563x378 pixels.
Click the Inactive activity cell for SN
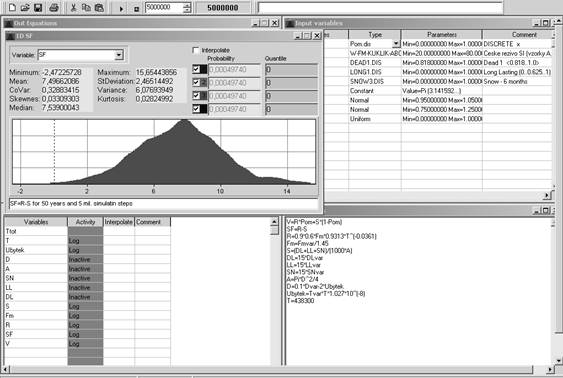(x=85, y=278)
